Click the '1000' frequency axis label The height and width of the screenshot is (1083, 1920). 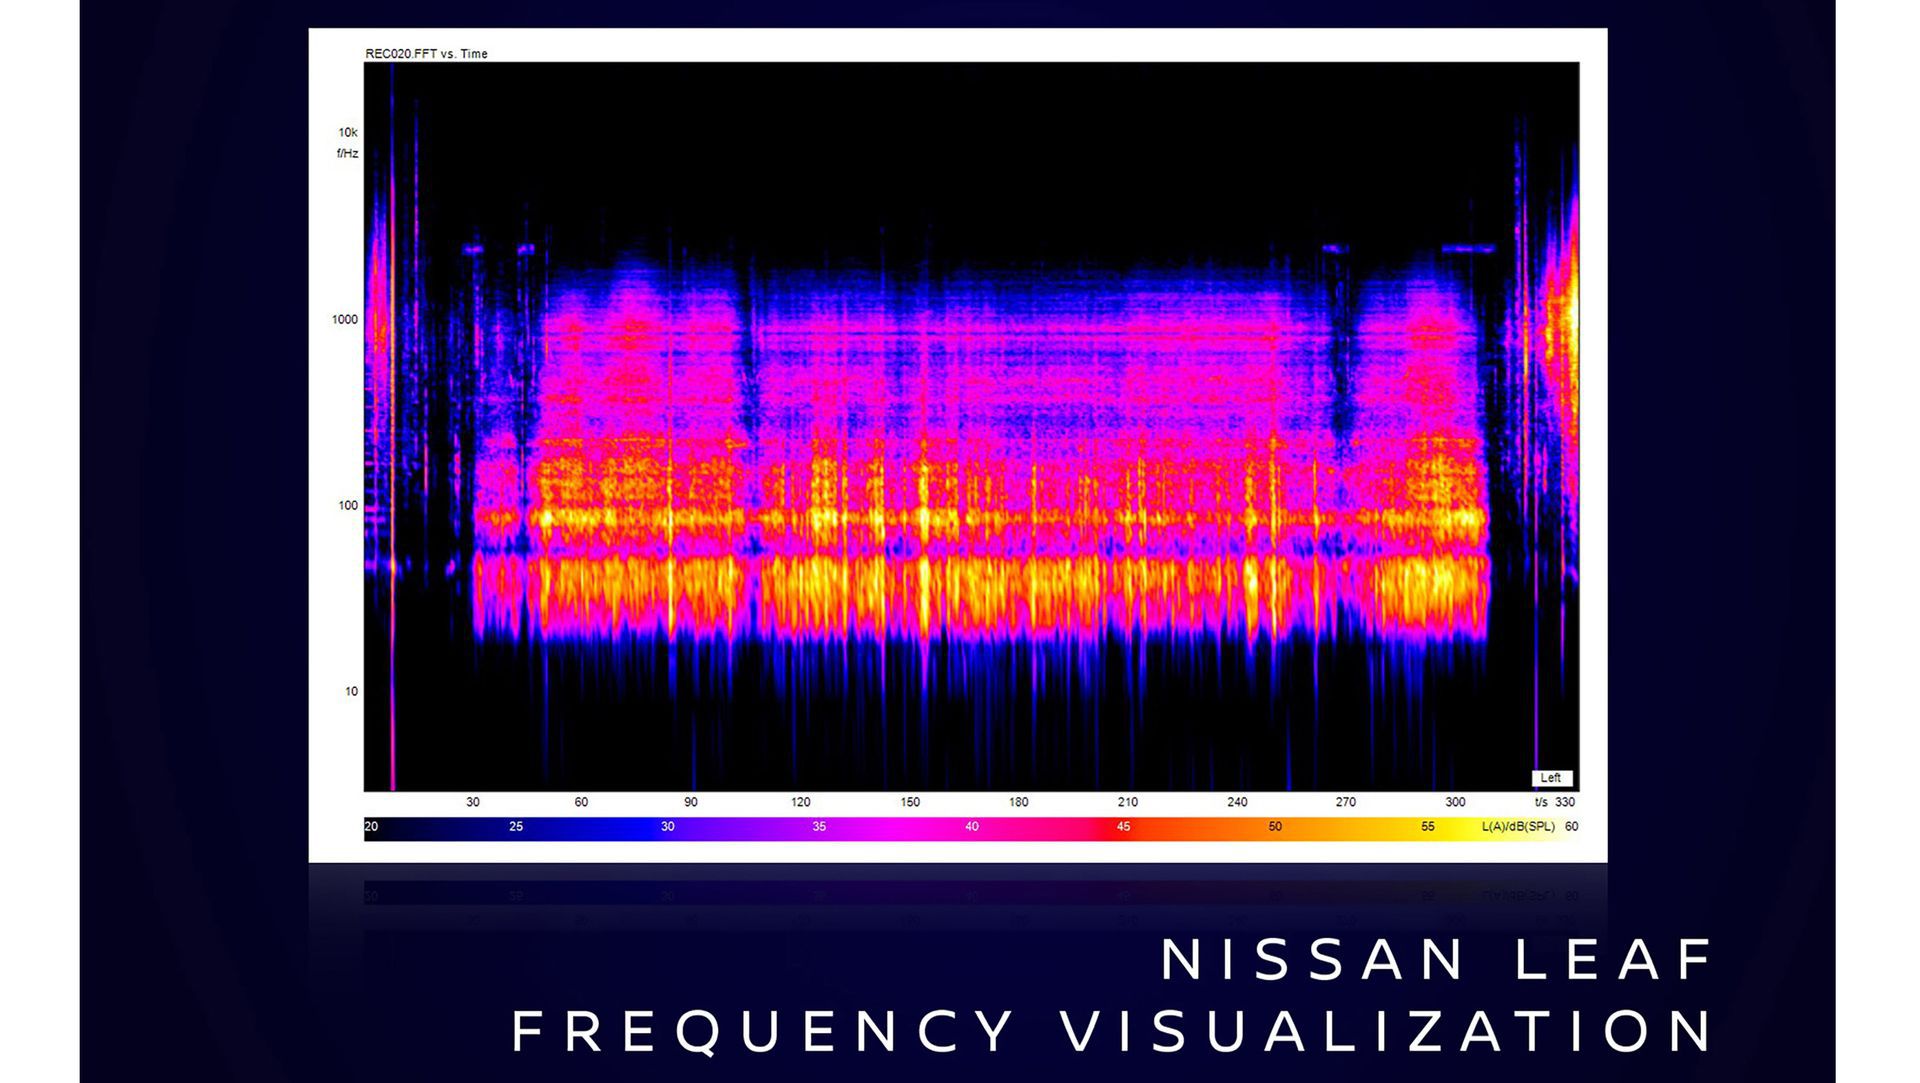click(x=344, y=320)
